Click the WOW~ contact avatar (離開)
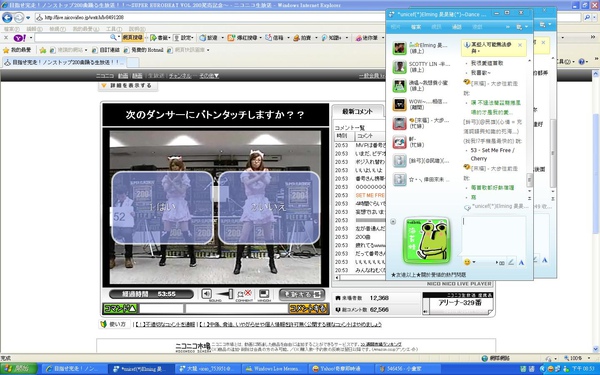 click(399, 104)
